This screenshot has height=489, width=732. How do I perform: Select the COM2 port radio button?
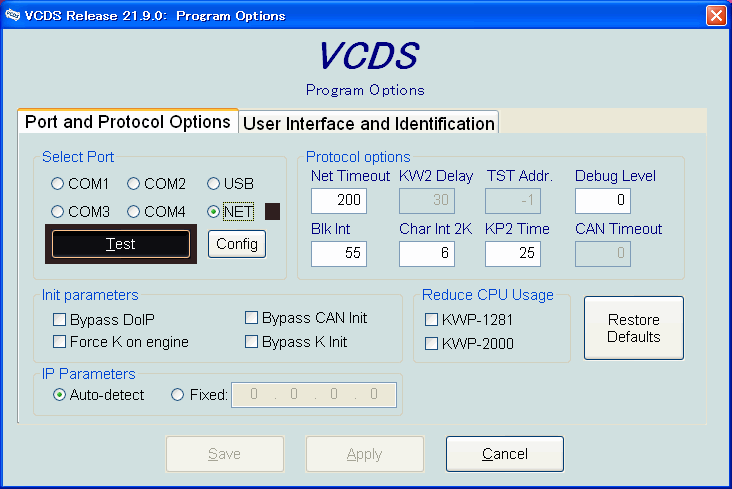(x=134, y=184)
